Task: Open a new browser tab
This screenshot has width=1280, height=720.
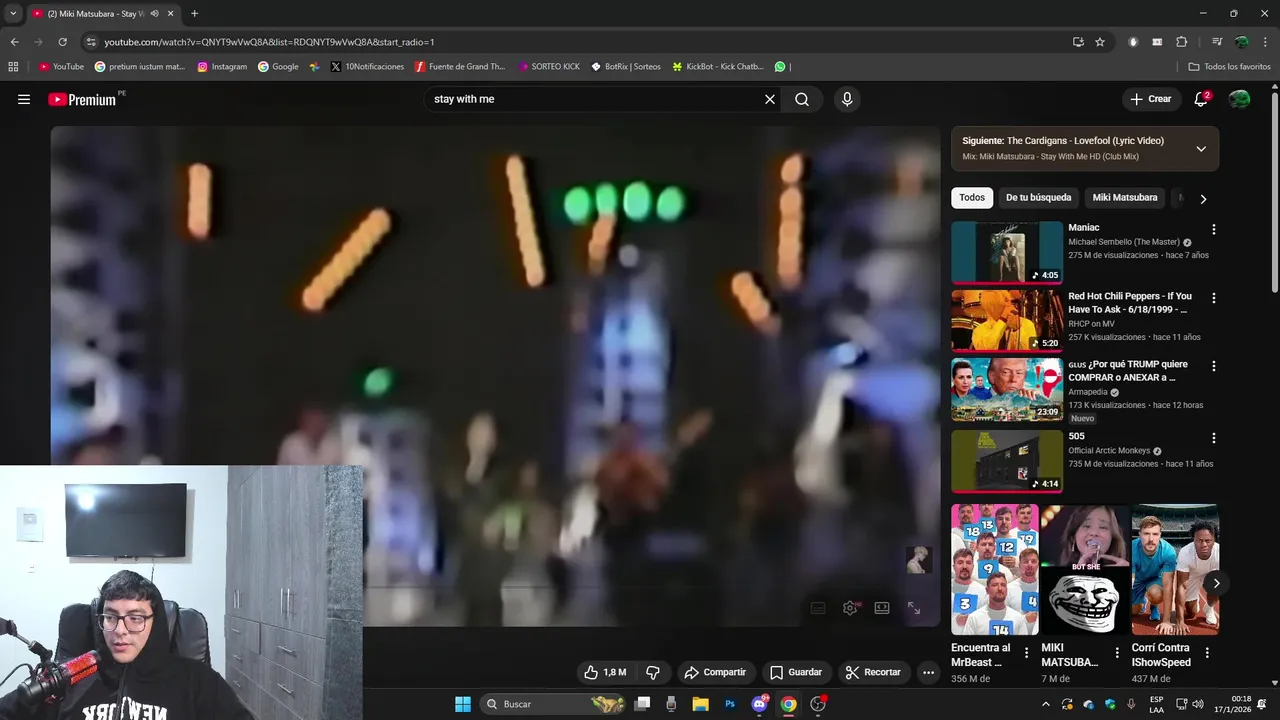Action: (194, 14)
